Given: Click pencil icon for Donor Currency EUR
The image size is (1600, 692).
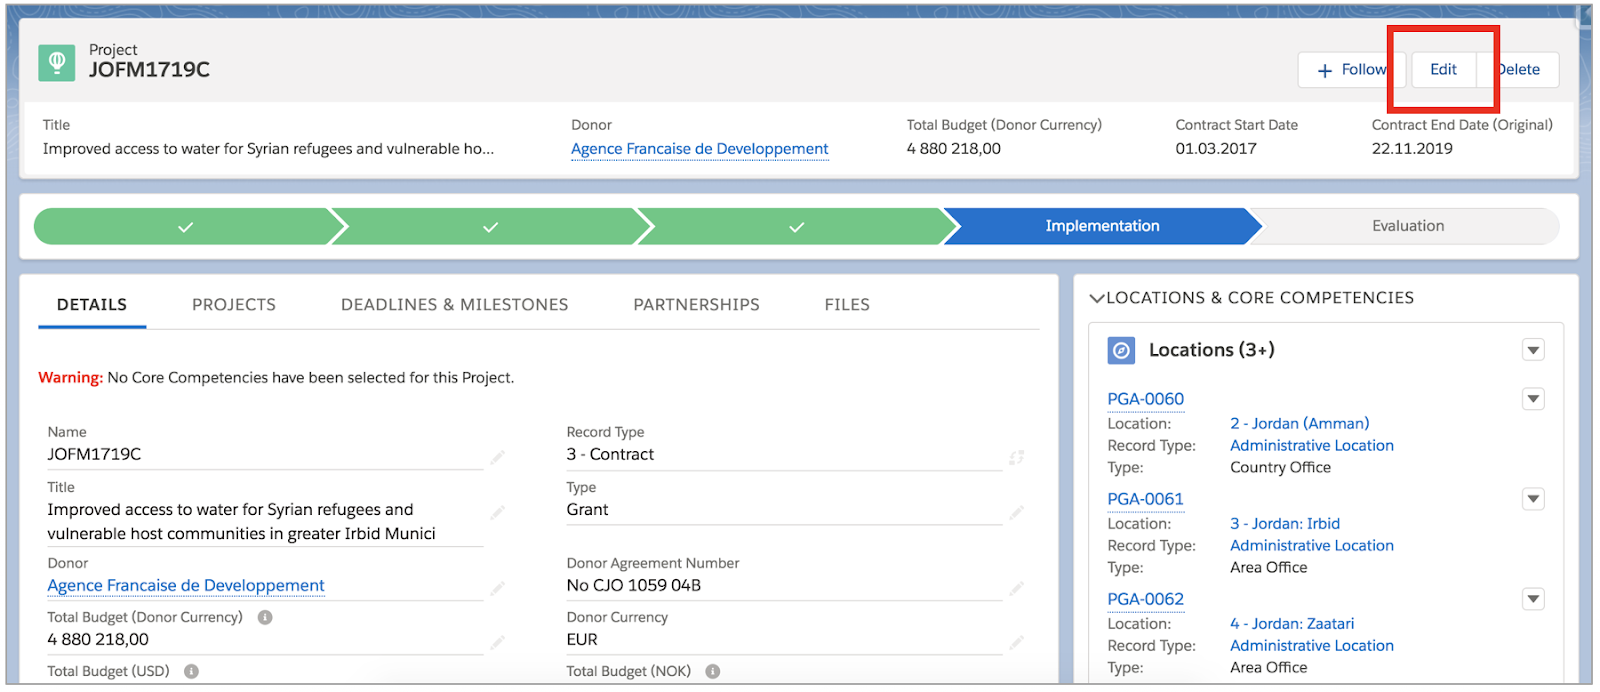Looking at the screenshot, I should point(1016,642).
